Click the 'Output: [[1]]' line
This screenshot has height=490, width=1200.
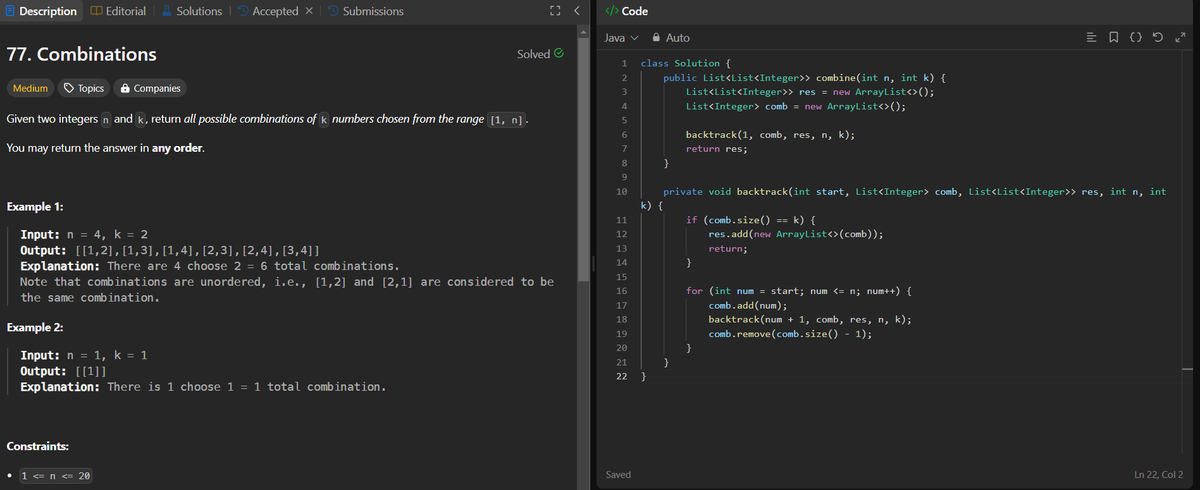65,371
